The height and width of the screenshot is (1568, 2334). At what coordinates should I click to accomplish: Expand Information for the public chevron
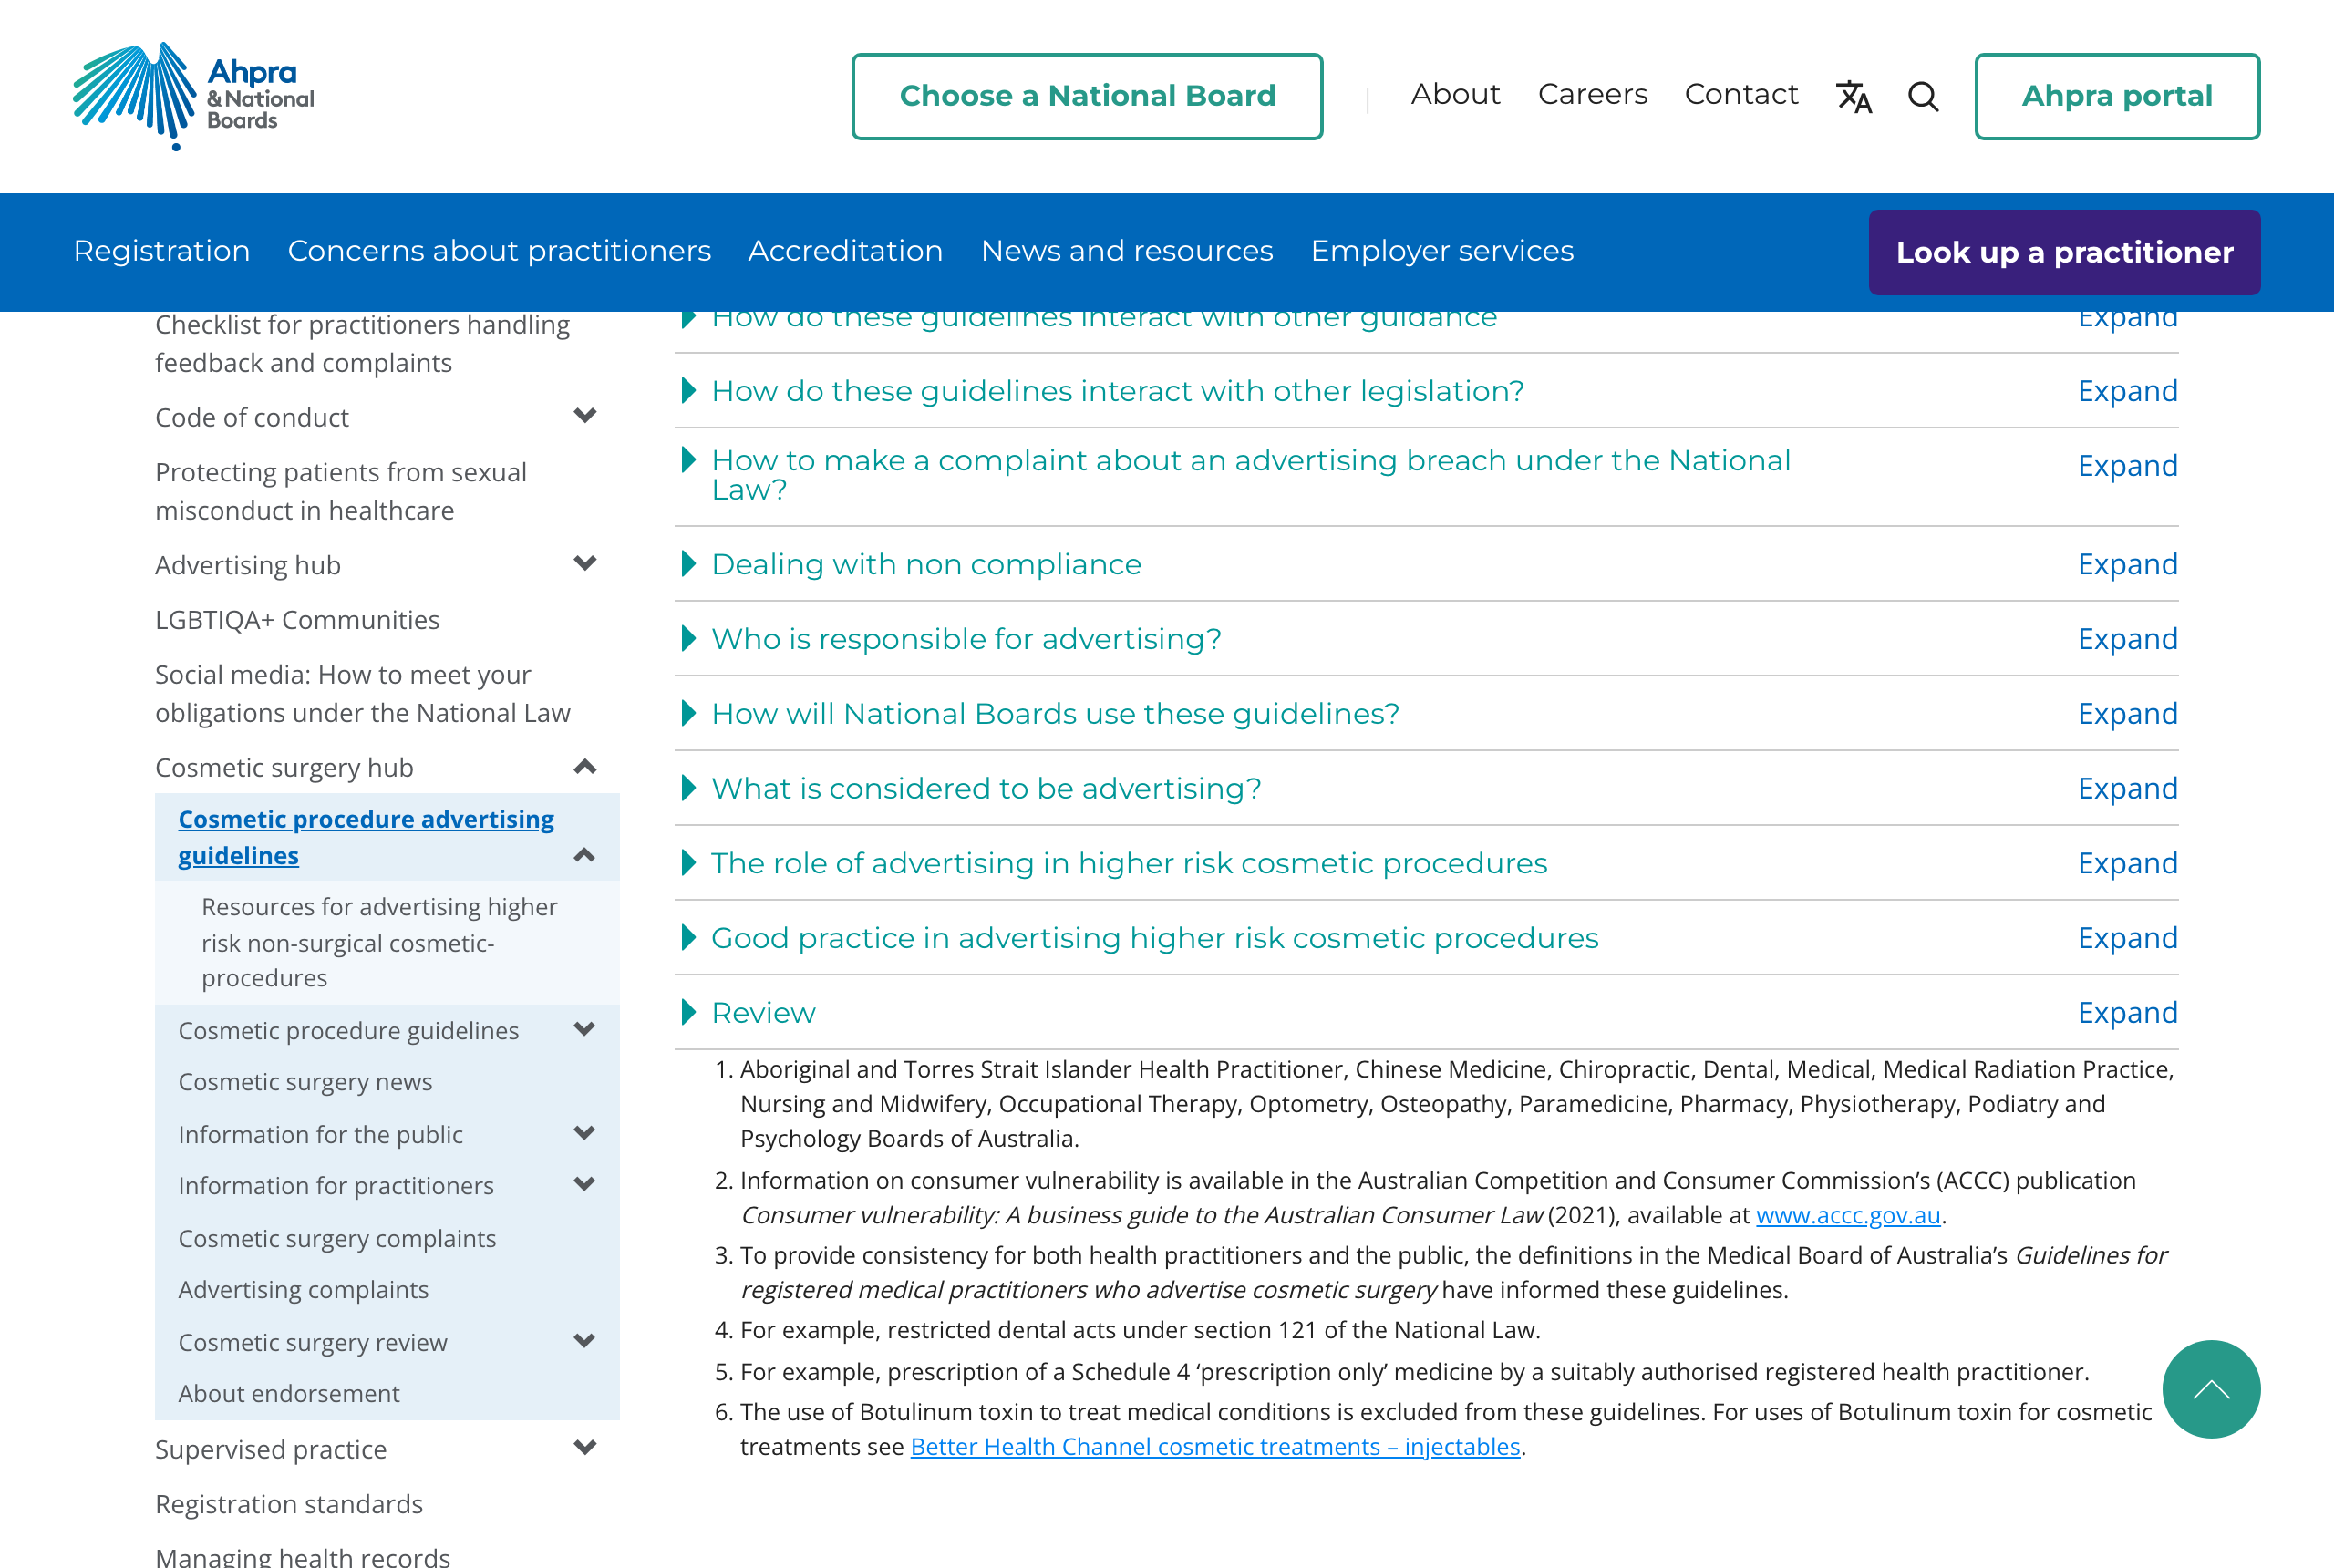tap(585, 1133)
